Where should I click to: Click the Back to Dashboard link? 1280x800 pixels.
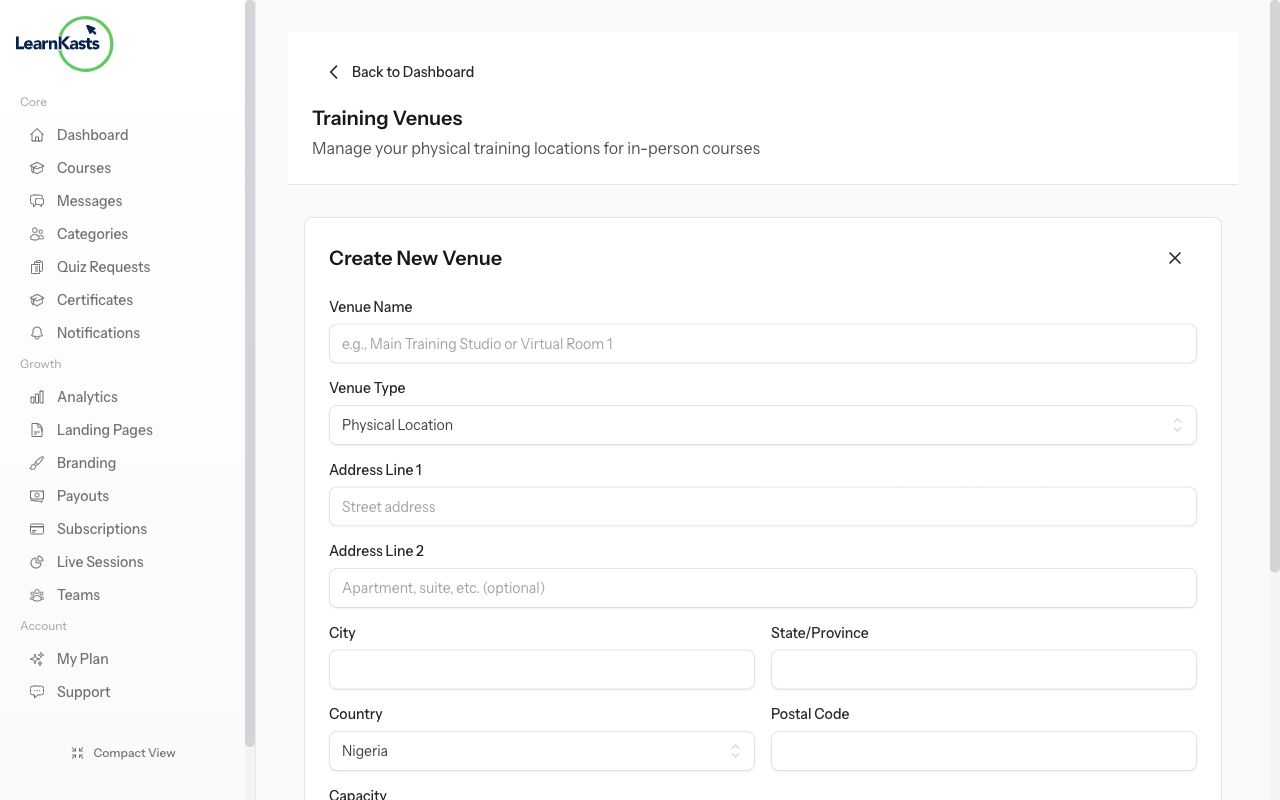pyautogui.click(x=400, y=71)
